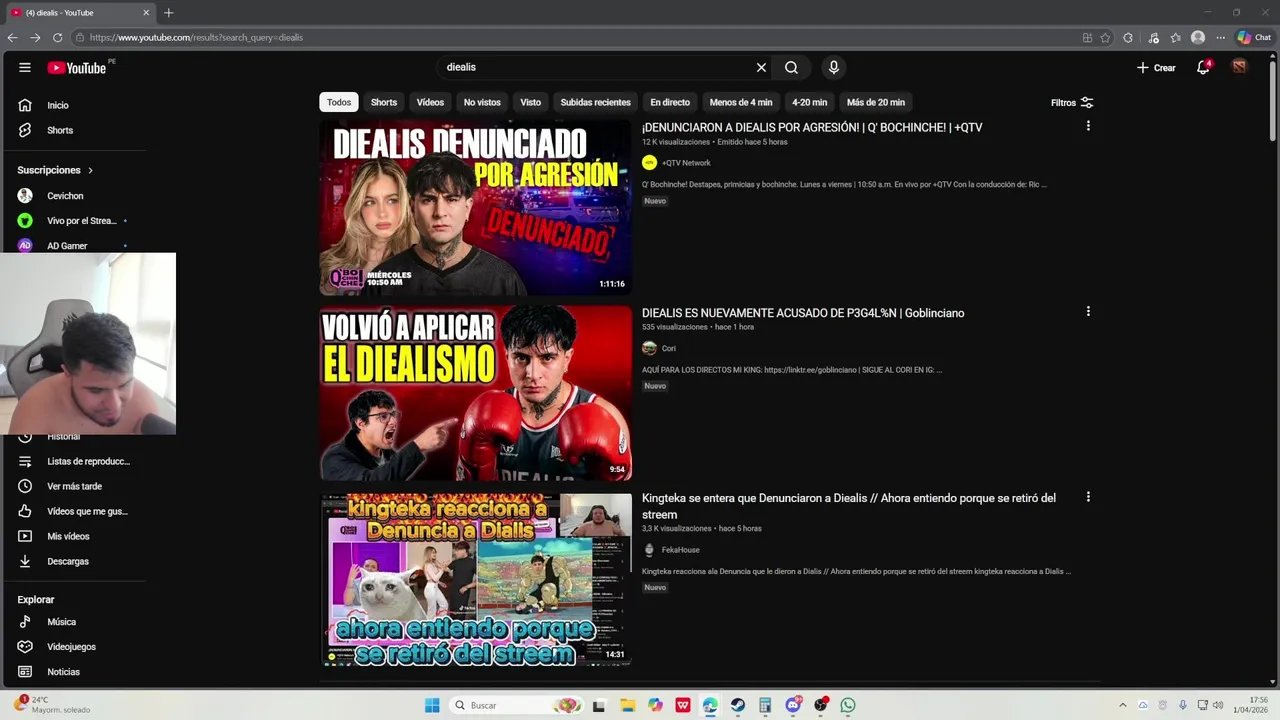Open the ¡DENUNCIARON A DIEALIS video title
Screen dimensions: 1280x720
[812, 128]
